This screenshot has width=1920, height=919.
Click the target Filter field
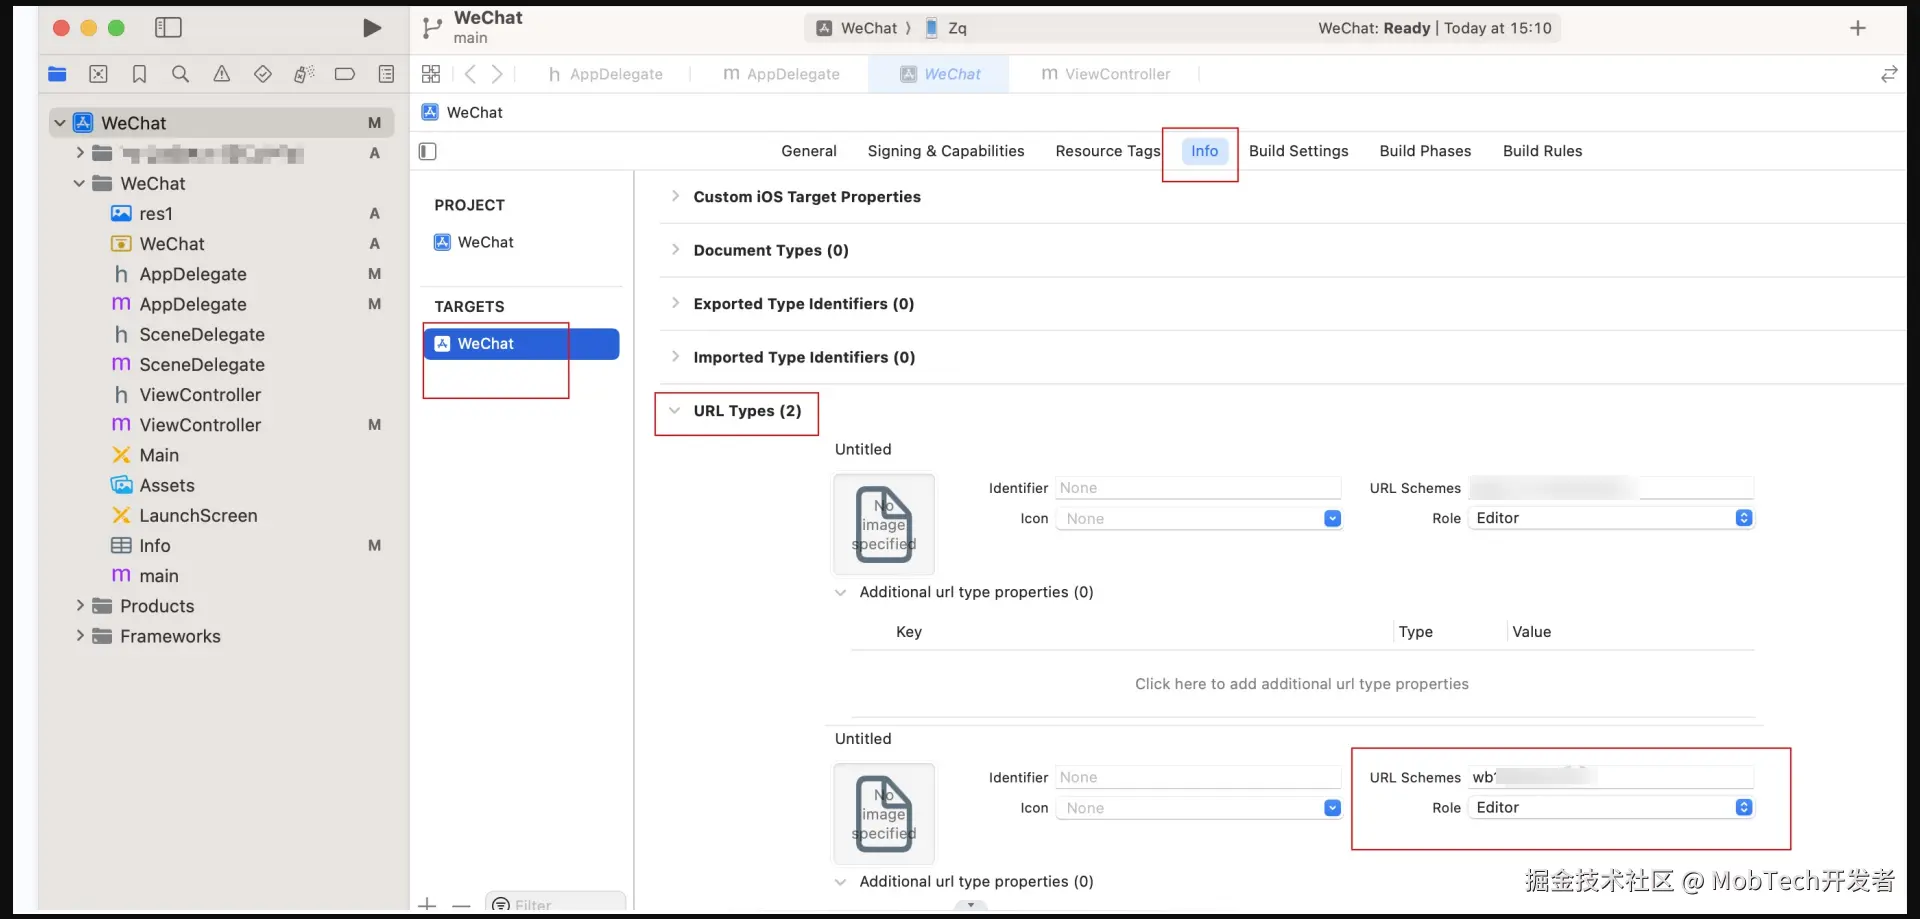[x=556, y=904]
